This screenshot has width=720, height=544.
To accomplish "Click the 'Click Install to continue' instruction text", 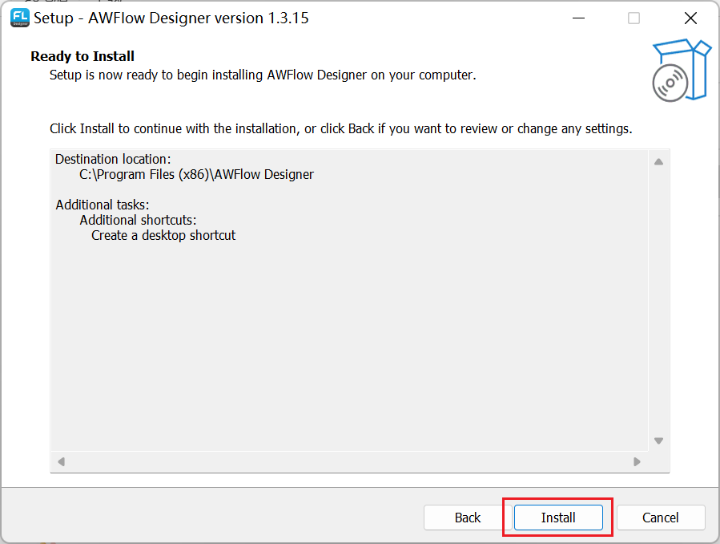I will [x=341, y=129].
